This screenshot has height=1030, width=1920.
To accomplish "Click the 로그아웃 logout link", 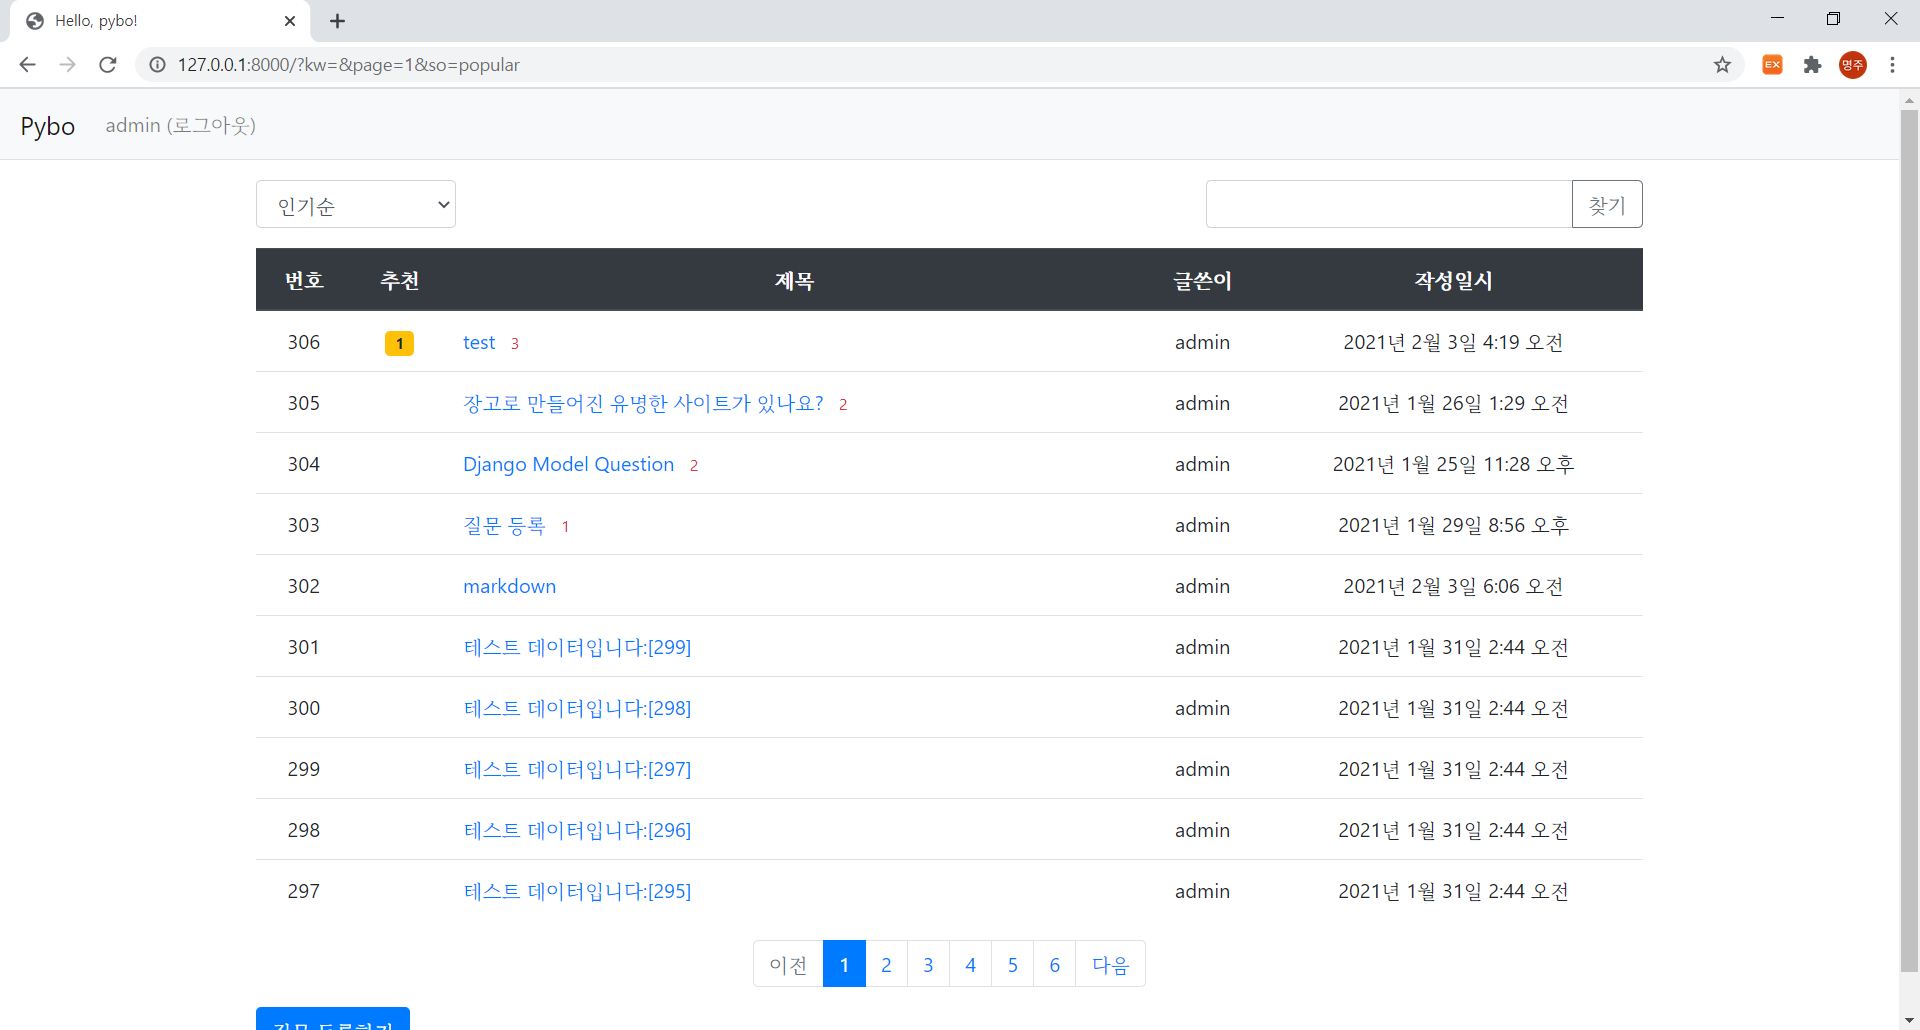I will point(212,125).
